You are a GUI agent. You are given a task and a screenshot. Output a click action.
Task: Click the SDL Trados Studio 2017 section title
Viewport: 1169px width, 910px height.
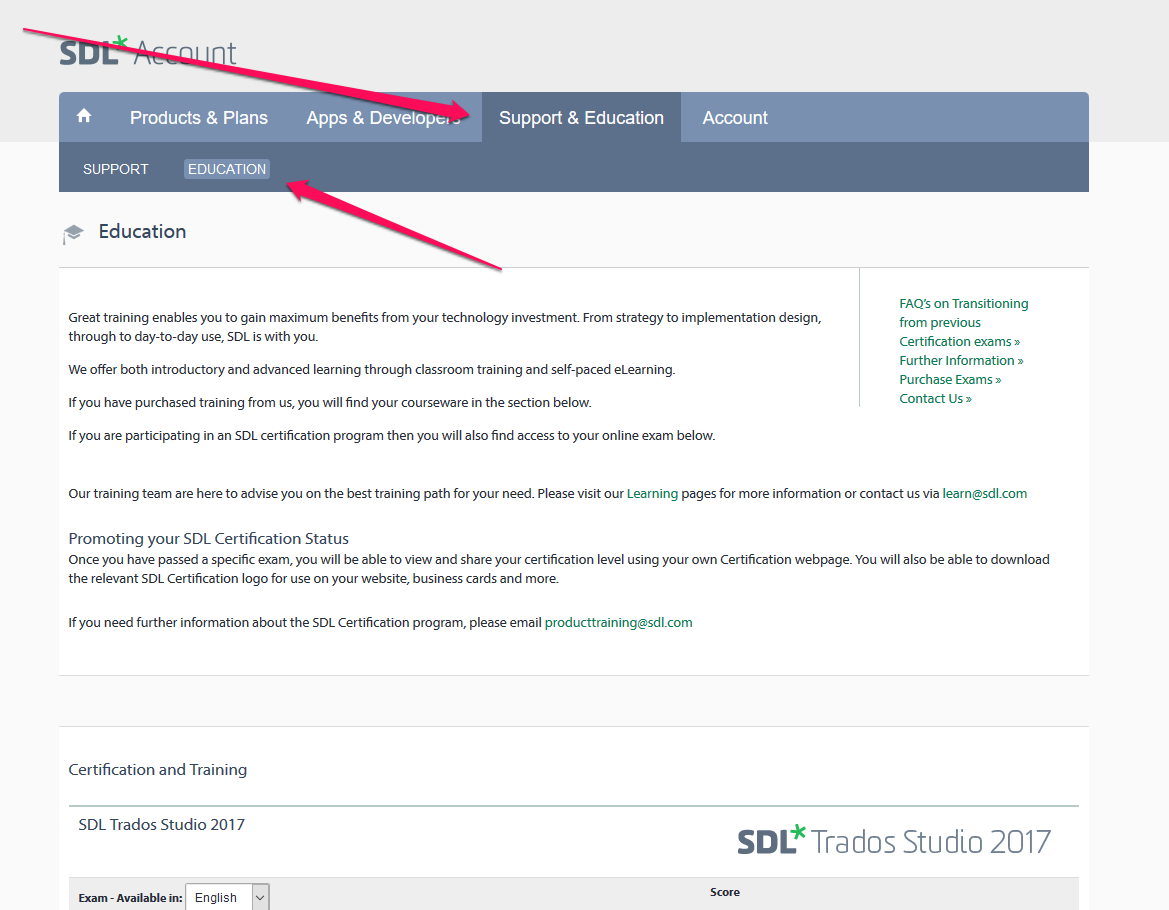tap(162, 824)
